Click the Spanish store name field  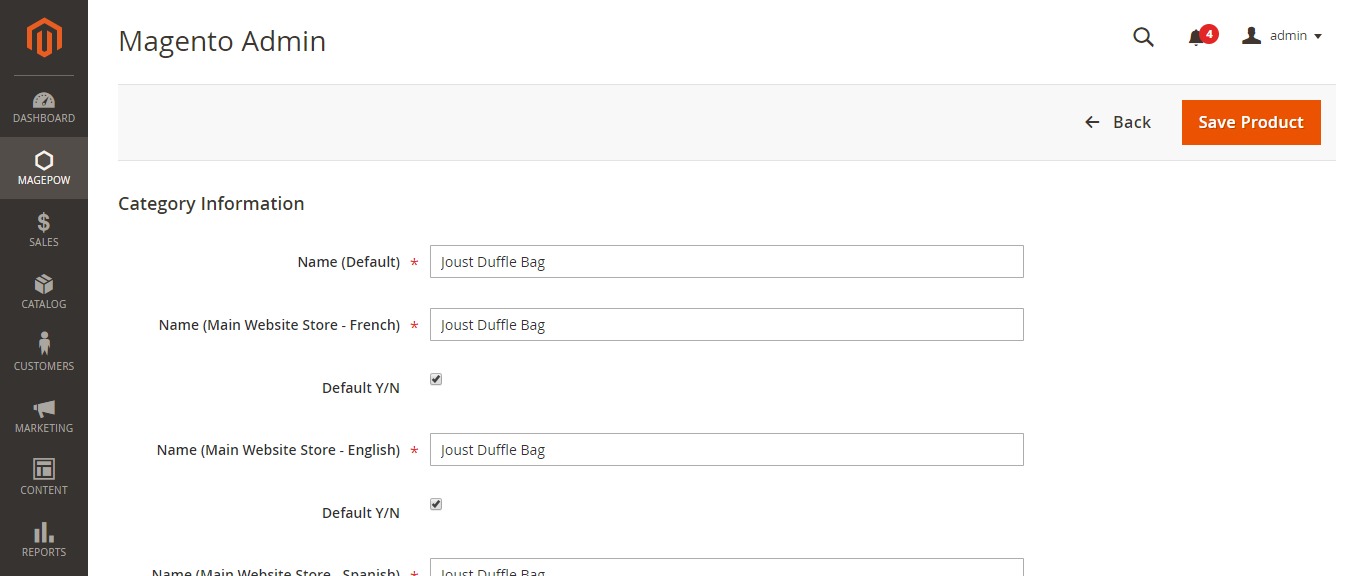pyautogui.click(x=726, y=568)
